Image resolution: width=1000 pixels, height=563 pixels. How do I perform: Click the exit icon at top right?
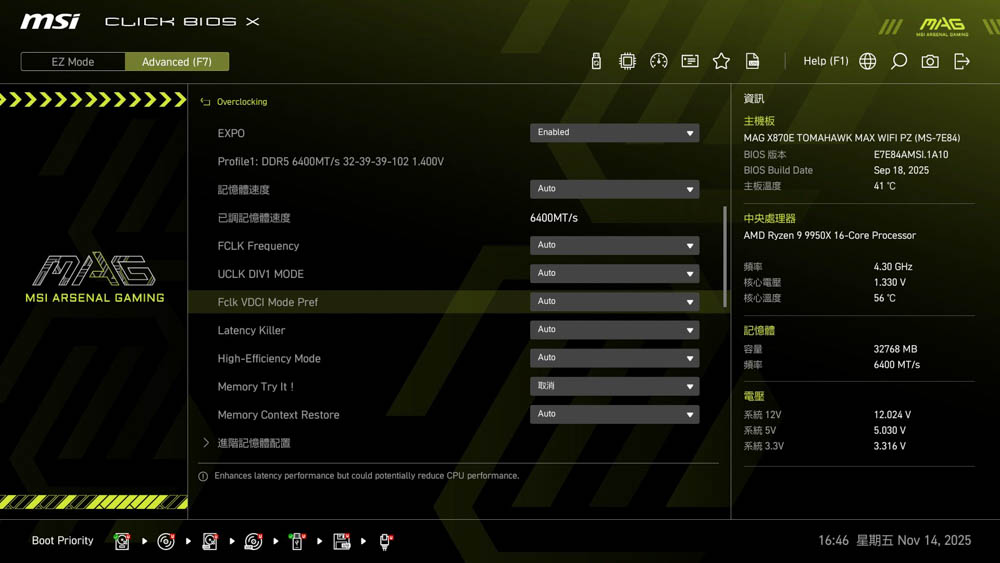pos(962,61)
